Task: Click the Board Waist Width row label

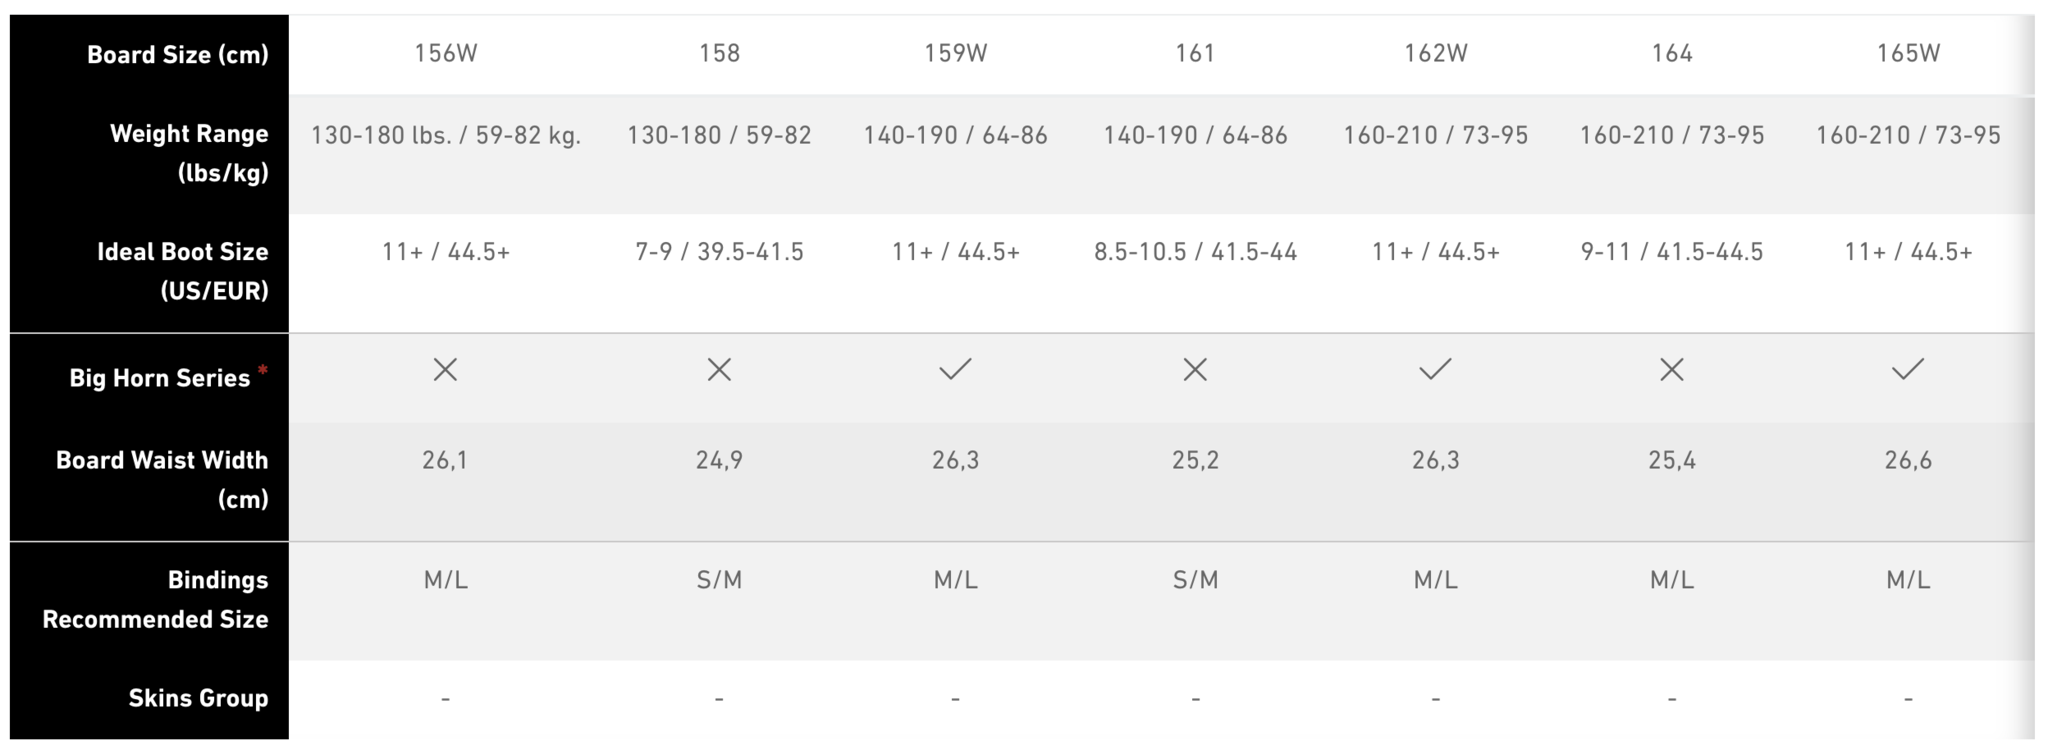Action: coord(162,479)
